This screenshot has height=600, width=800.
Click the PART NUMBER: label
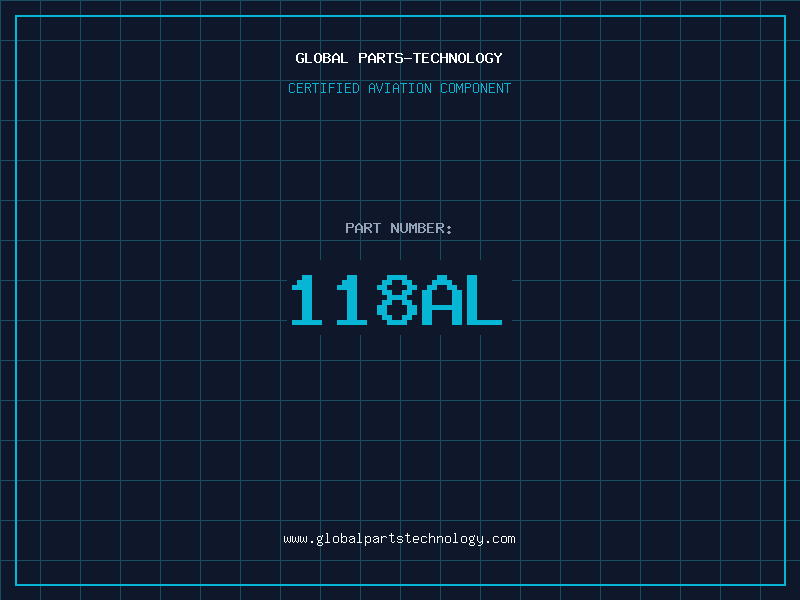coord(399,228)
